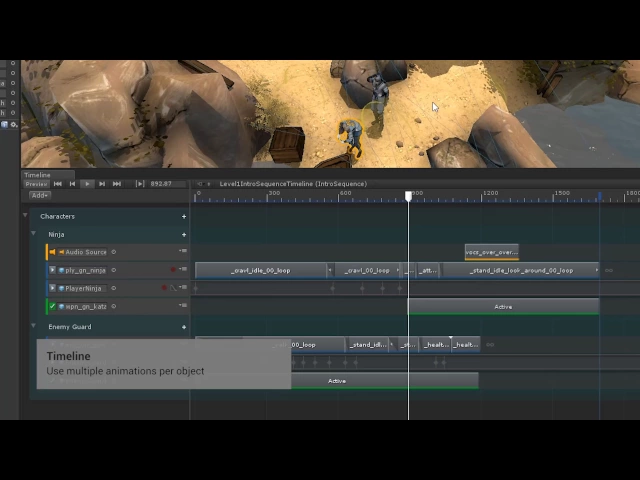Open the object picker for Audio Source
The height and width of the screenshot is (480, 640).
point(114,252)
